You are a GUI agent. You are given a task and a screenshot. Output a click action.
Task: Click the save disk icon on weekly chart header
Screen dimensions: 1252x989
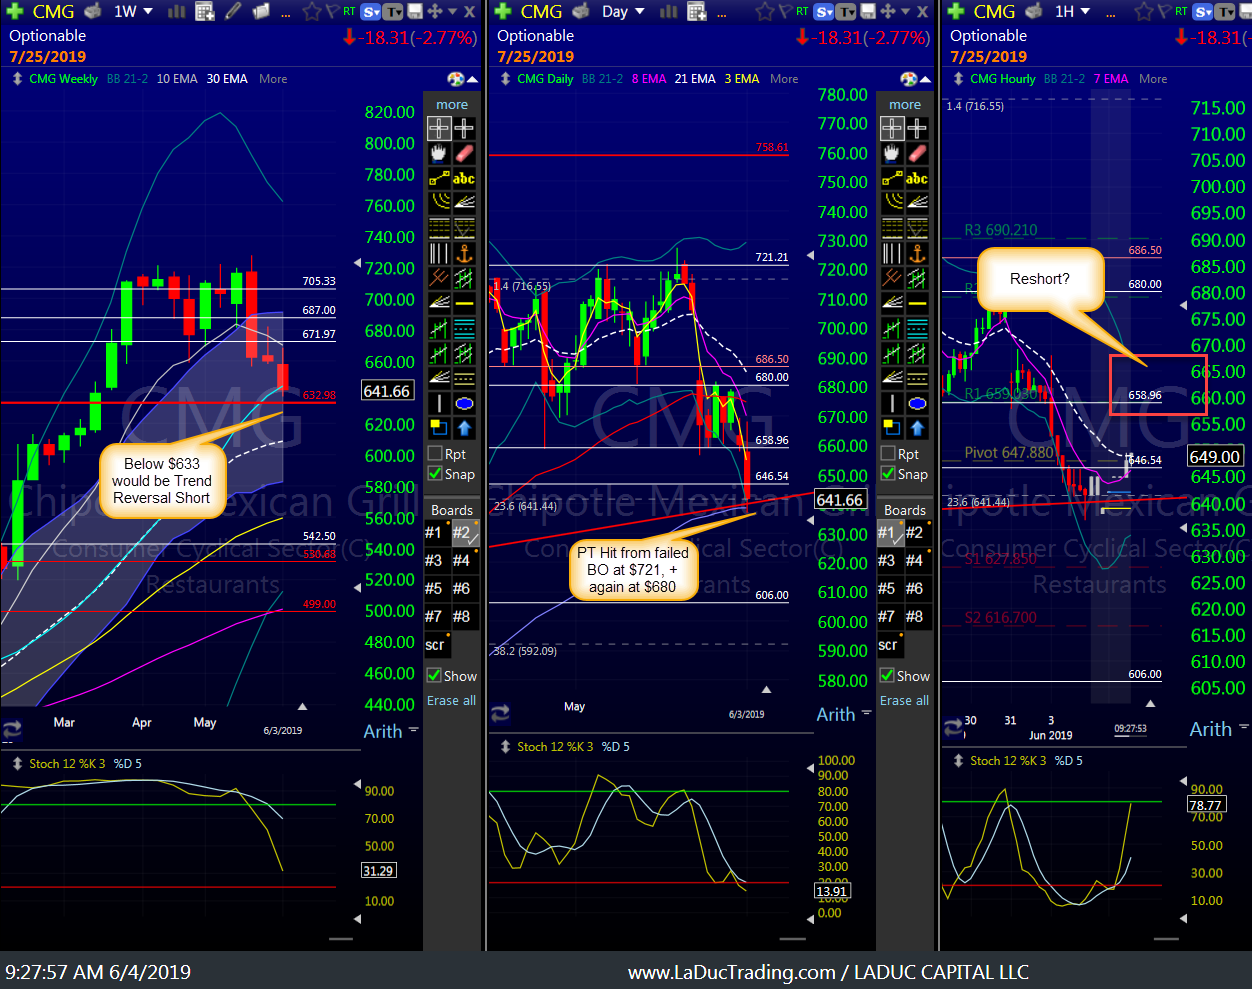pos(414,12)
